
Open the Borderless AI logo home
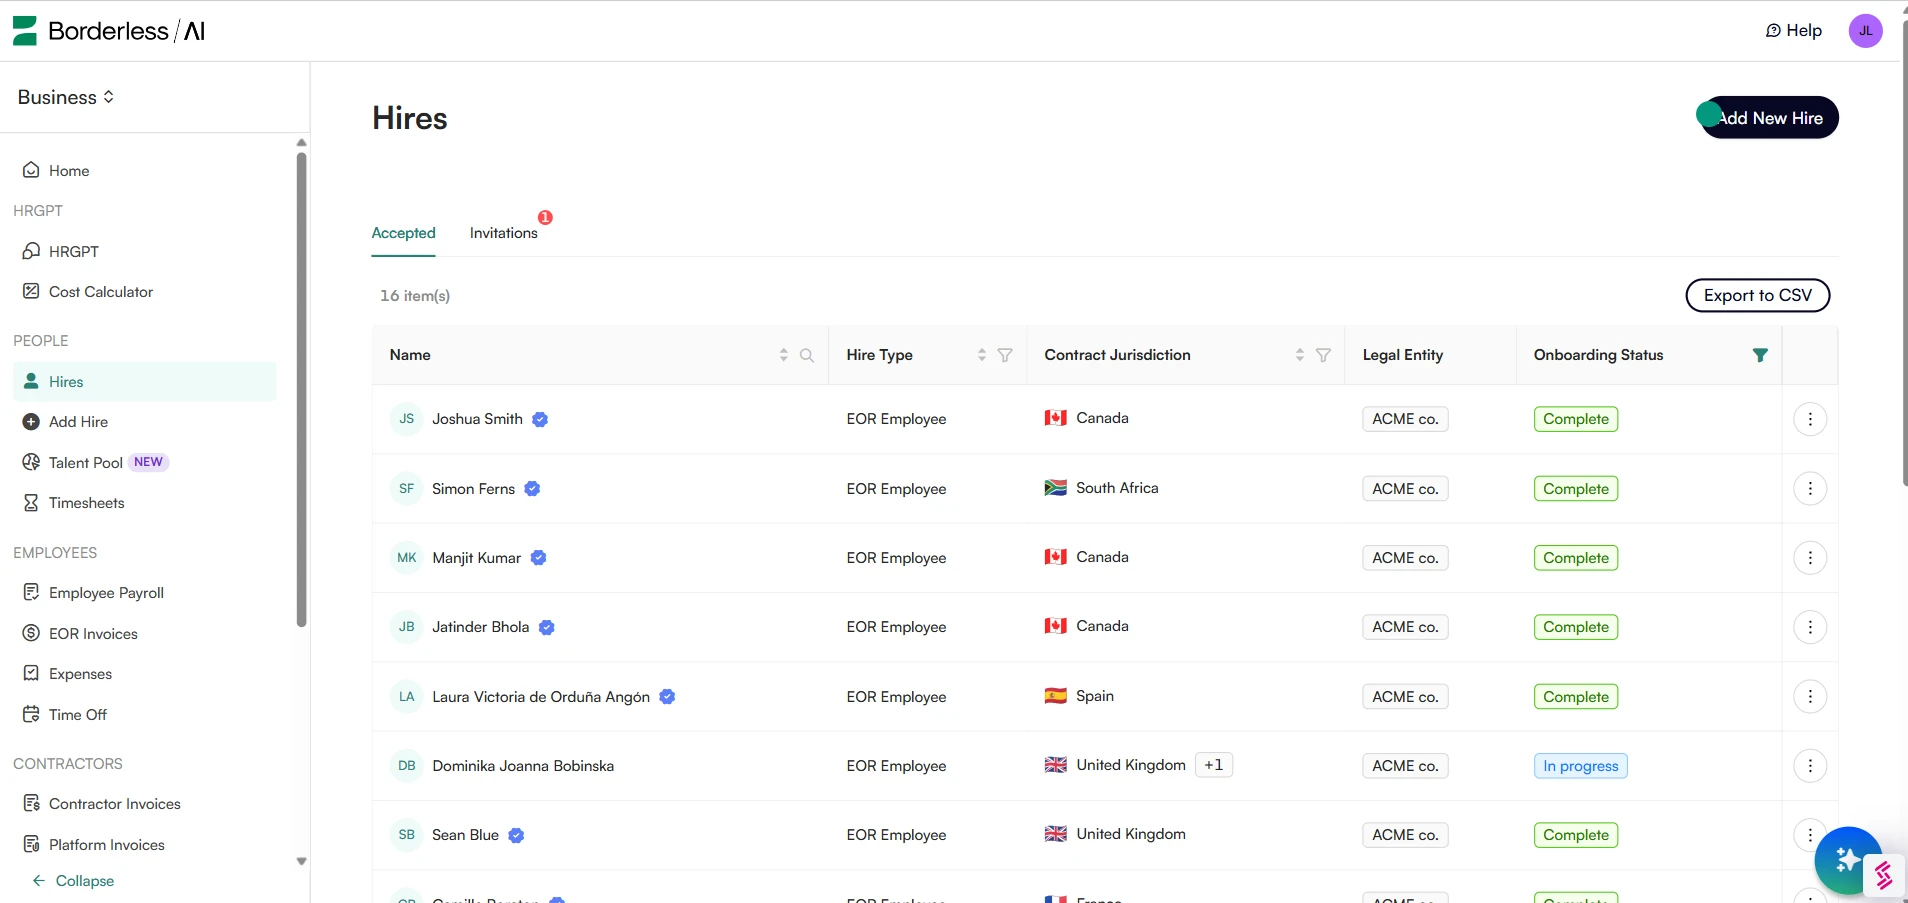(x=109, y=31)
